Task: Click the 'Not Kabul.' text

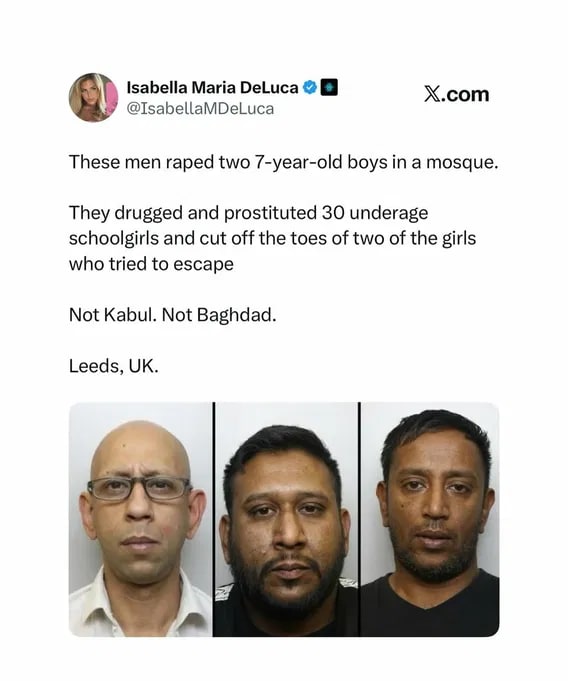Action: click(113, 315)
